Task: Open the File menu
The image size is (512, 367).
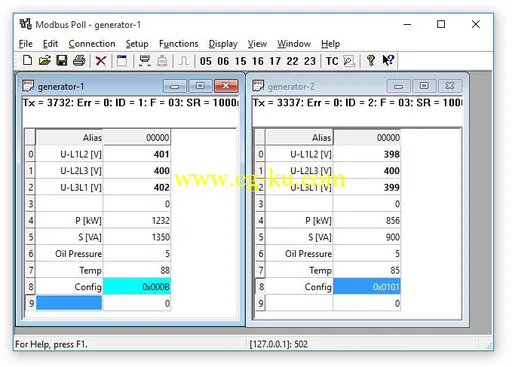Action: pos(26,44)
